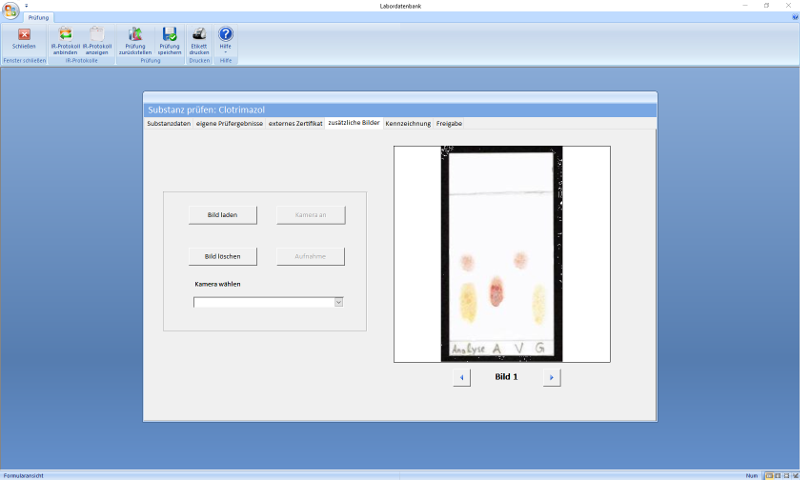This screenshot has height=480, width=800.
Task: Open the Kennzeichnung tab
Action: click(408, 123)
